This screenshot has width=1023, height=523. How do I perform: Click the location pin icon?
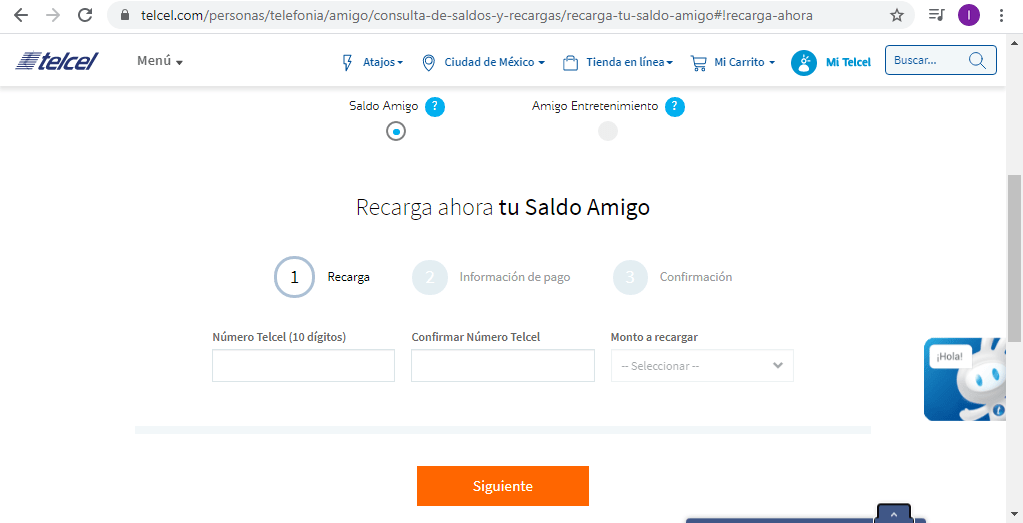tap(429, 63)
